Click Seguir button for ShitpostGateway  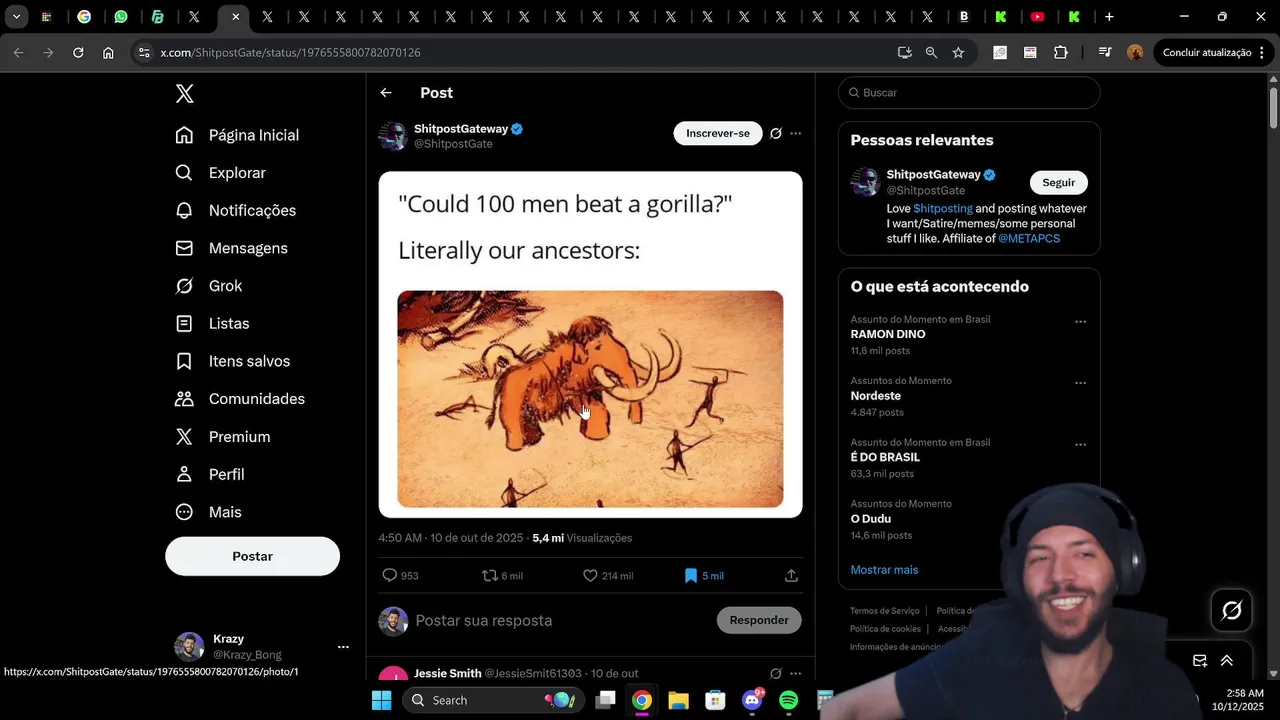[1059, 182]
